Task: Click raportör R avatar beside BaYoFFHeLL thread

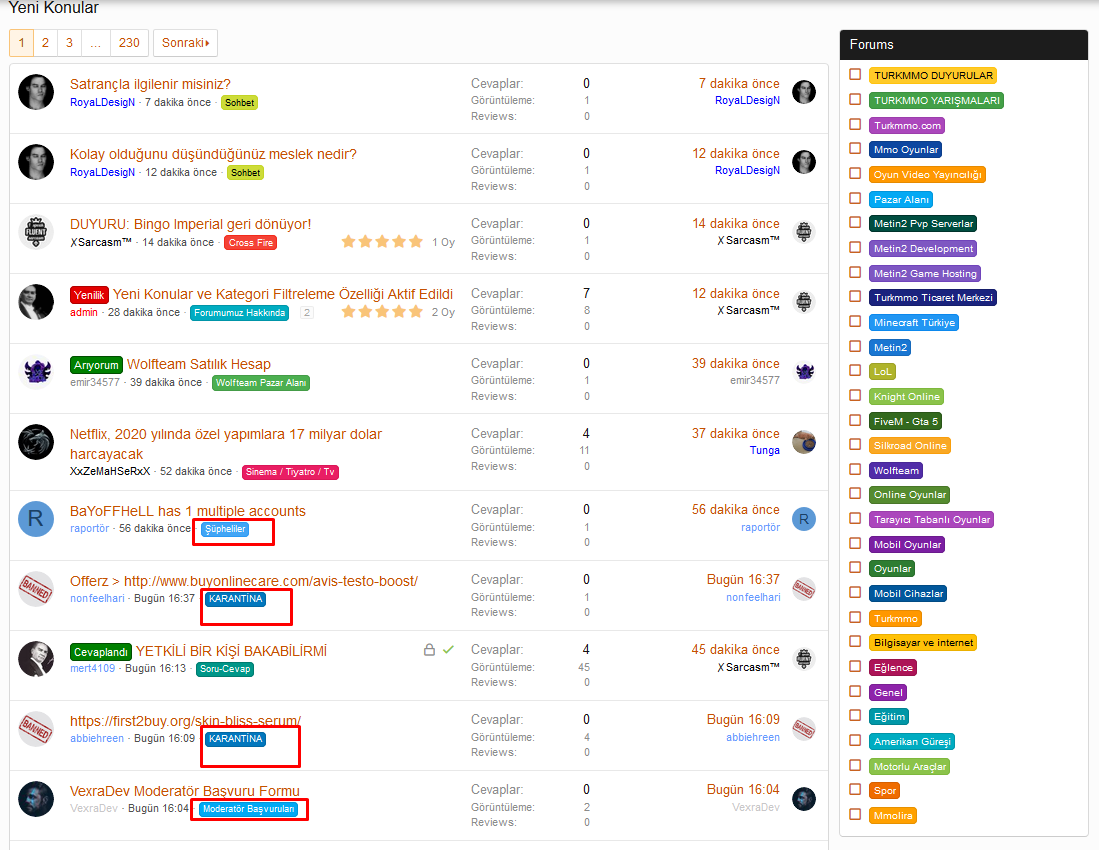Action: tap(36, 519)
